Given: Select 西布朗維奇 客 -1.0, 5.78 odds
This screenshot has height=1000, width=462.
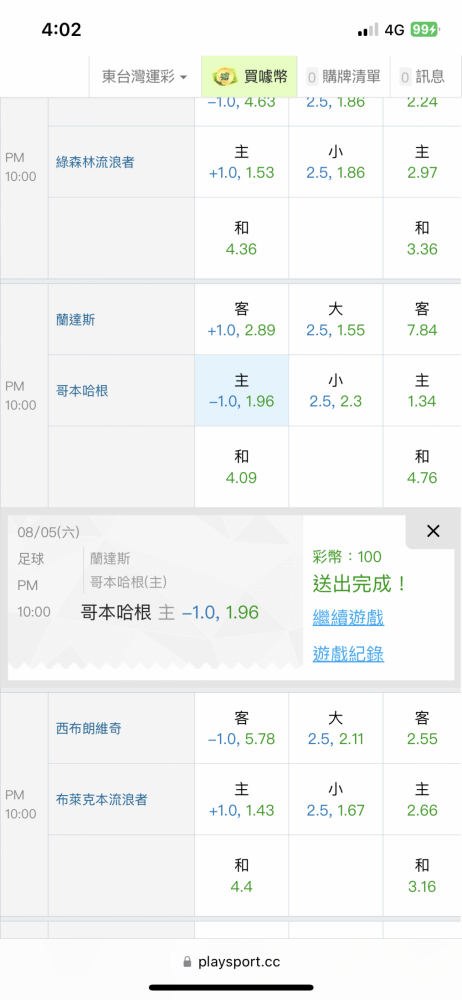Looking at the screenshot, I should [x=241, y=728].
